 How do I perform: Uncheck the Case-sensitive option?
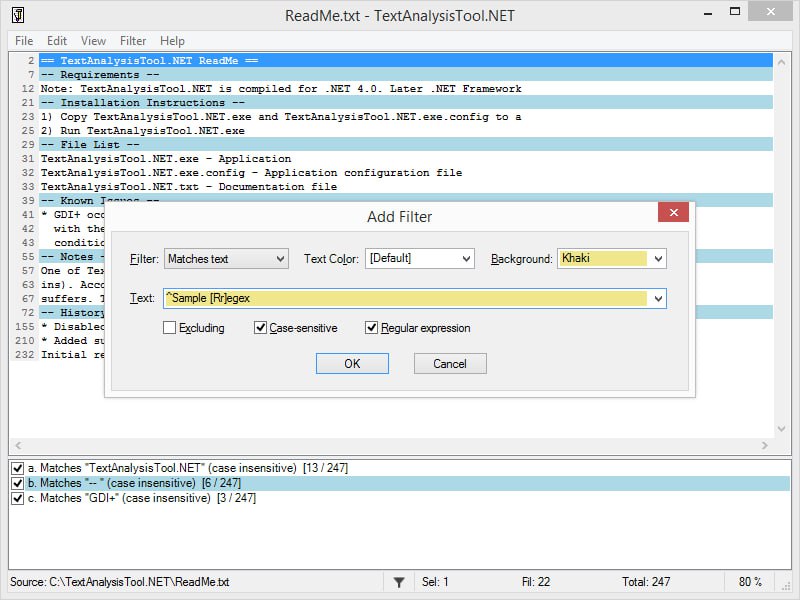pos(261,328)
